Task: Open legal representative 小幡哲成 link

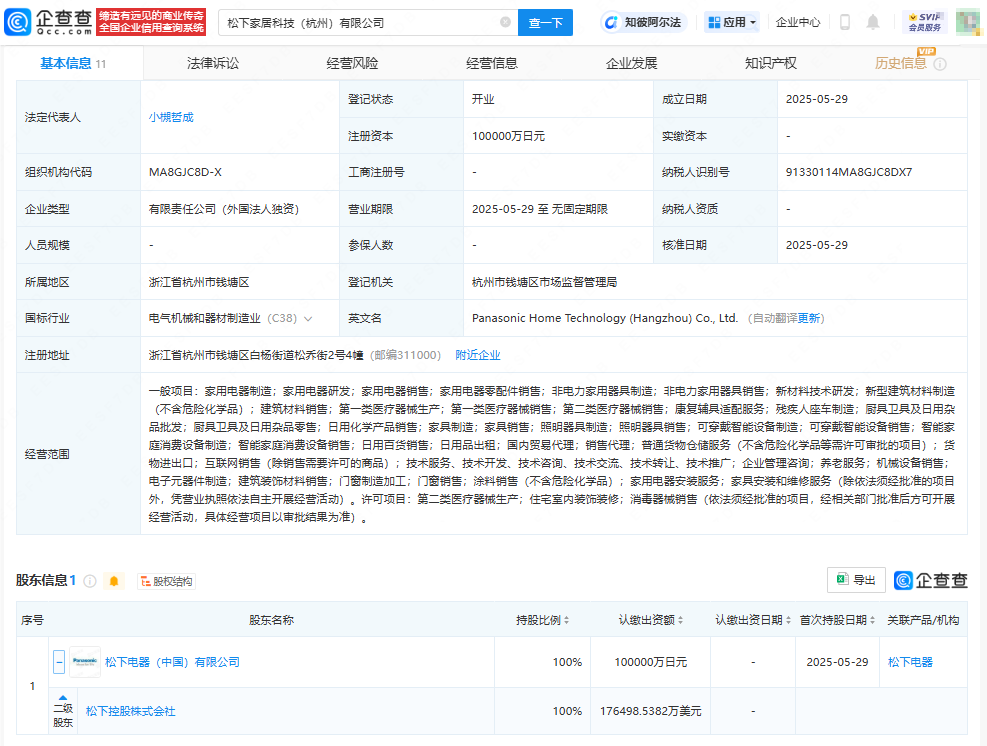Action: (x=171, y=117)
